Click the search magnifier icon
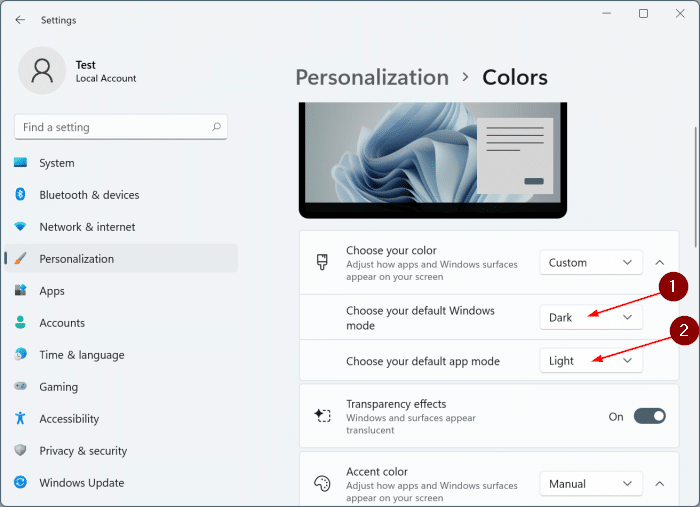This screenshot has height=507, width=700. pos(216,127)
